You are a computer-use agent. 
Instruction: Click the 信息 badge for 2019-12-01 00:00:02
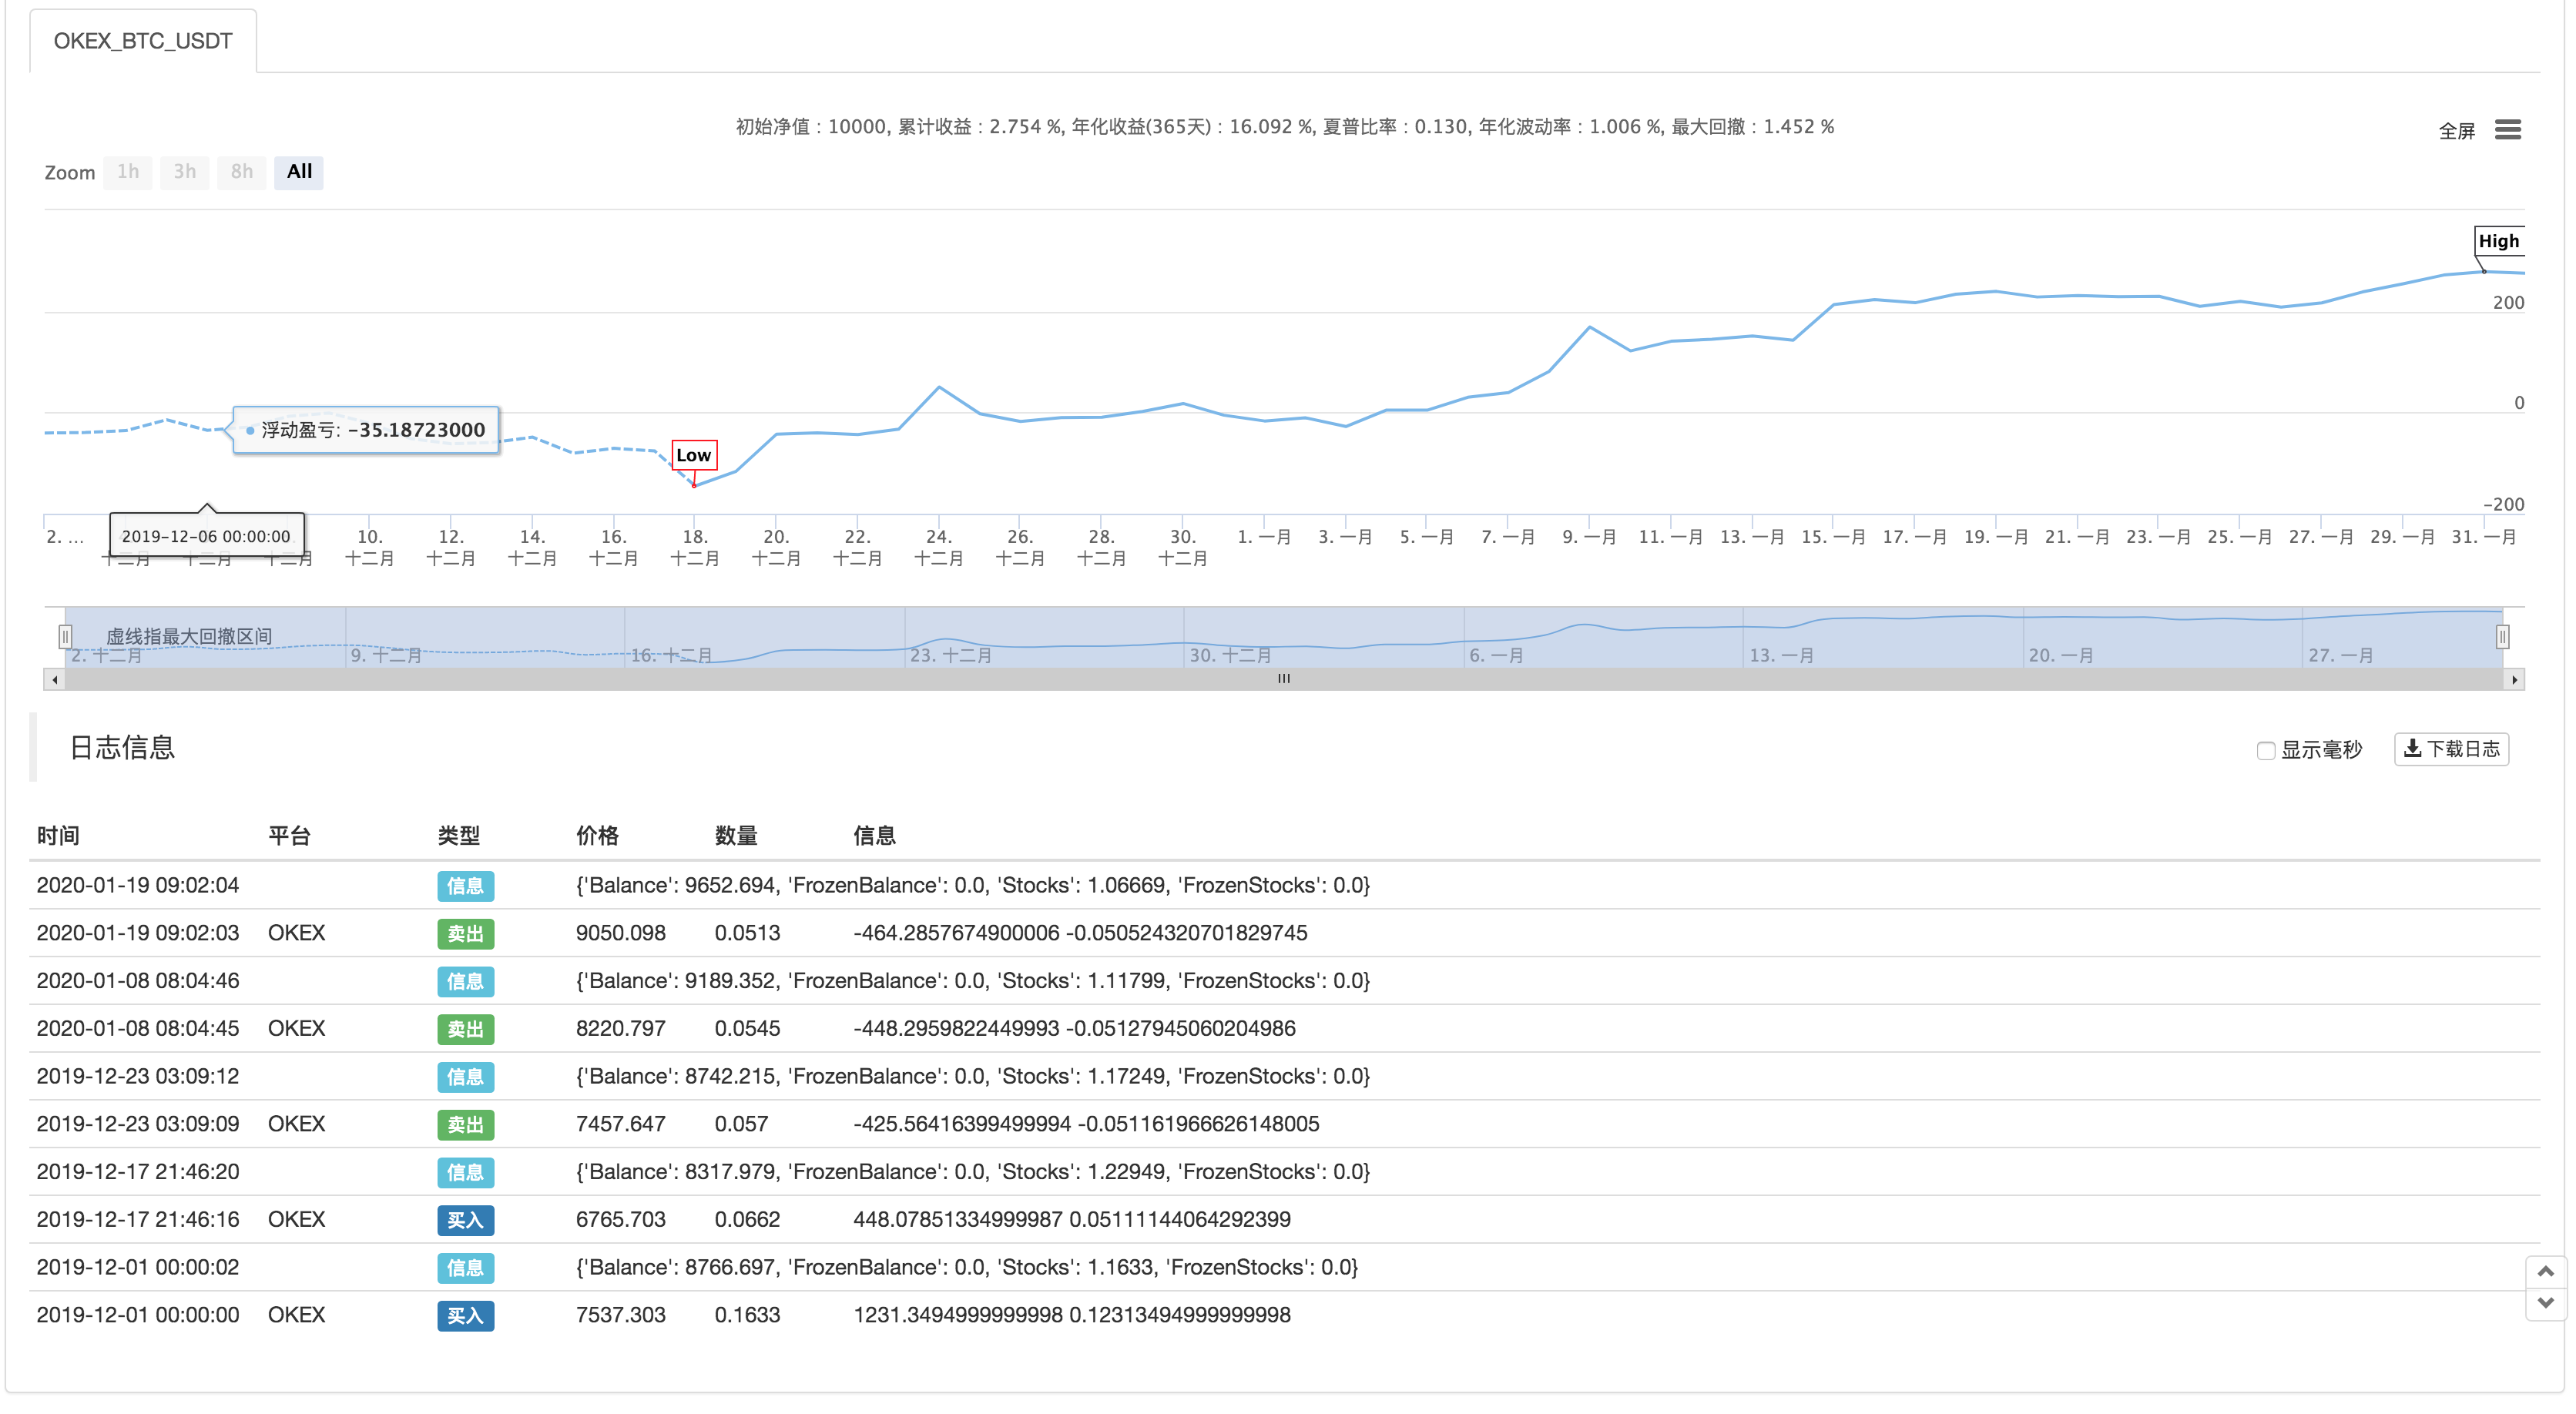pos(465,1268)
